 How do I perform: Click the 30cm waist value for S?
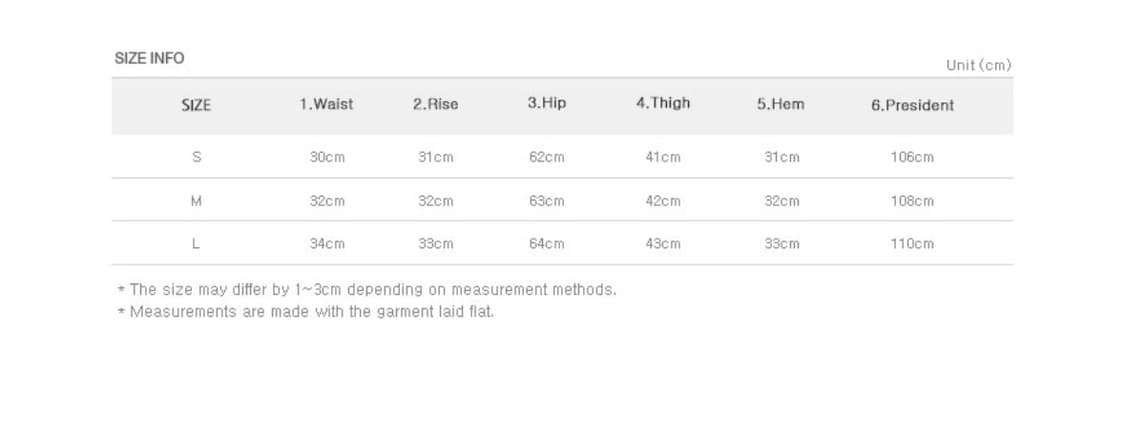[x=327, y=157]
